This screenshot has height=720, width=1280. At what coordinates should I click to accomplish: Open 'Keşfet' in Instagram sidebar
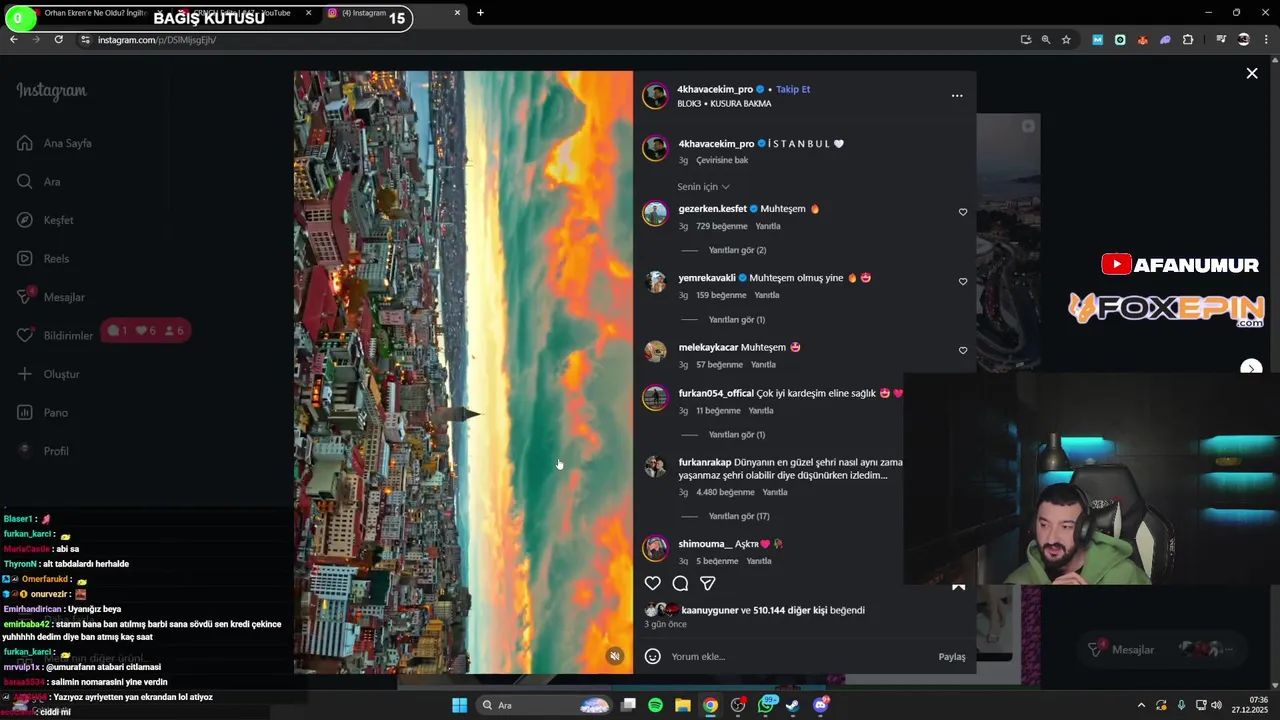46,220
